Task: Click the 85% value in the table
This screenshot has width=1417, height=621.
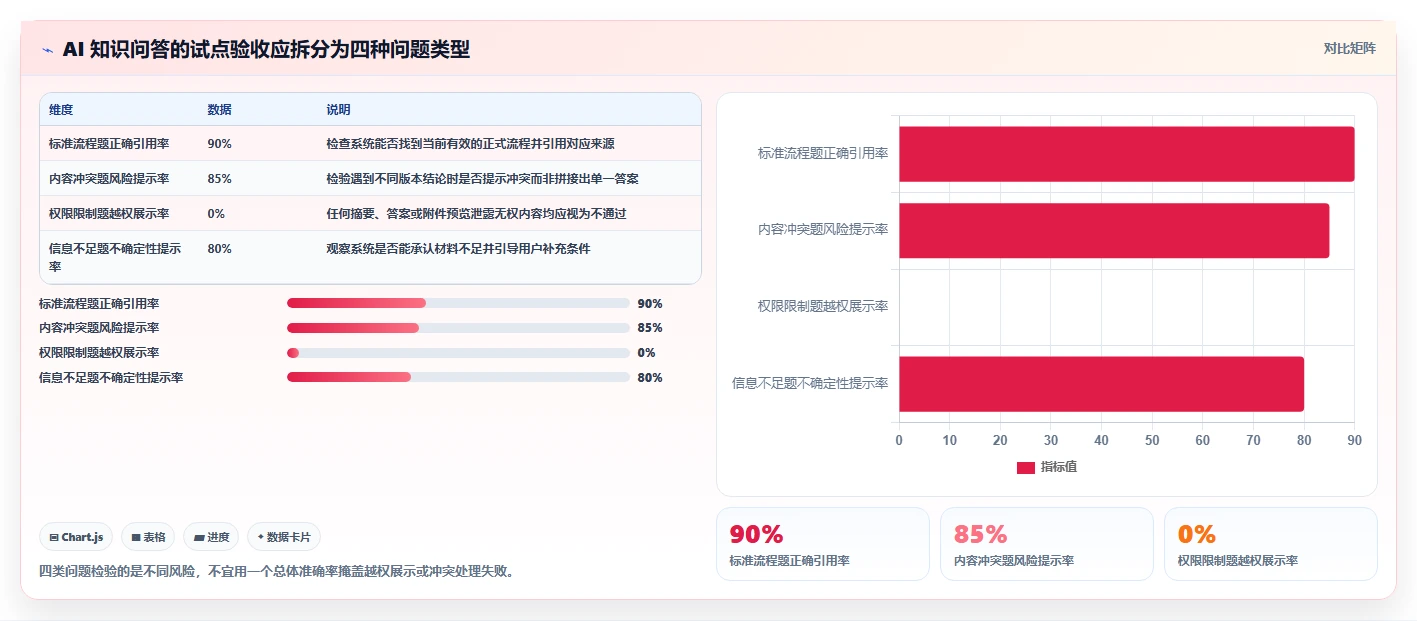Action: 219,179
